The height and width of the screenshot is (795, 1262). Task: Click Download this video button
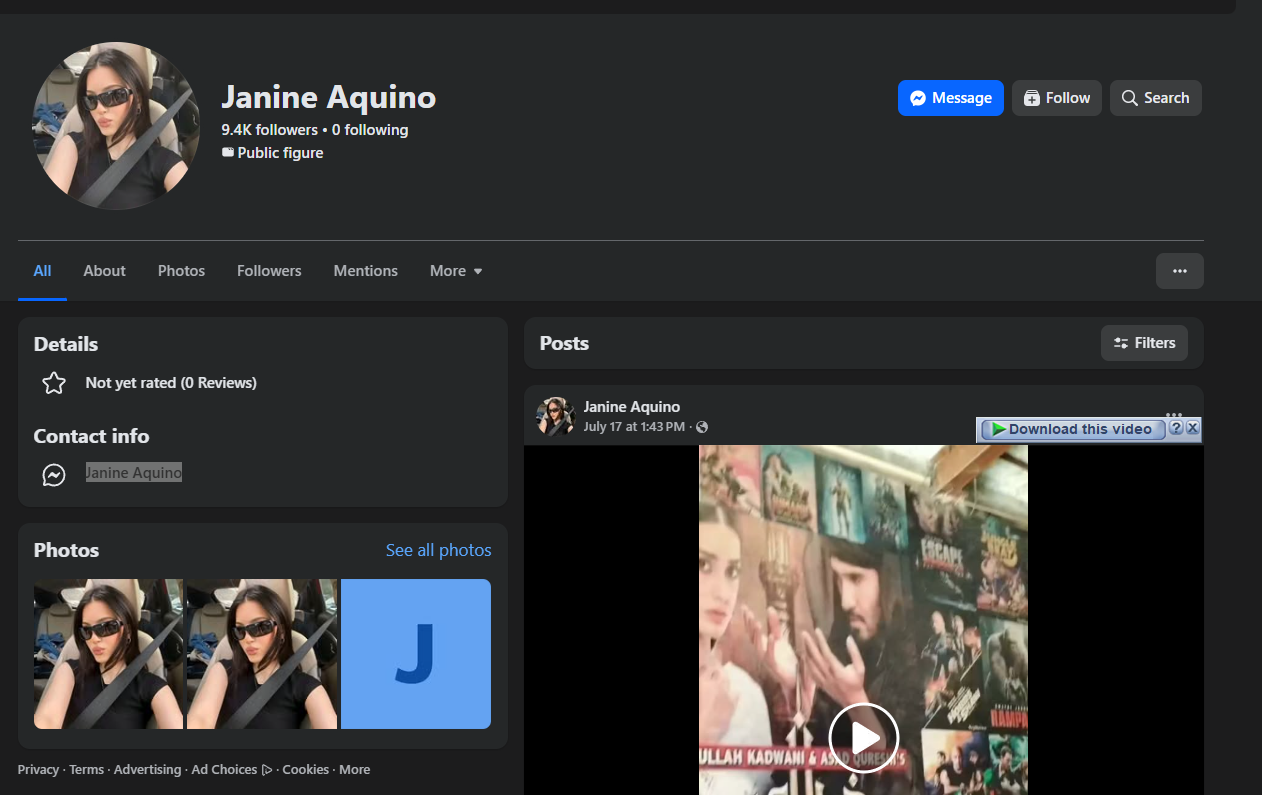1072,429
